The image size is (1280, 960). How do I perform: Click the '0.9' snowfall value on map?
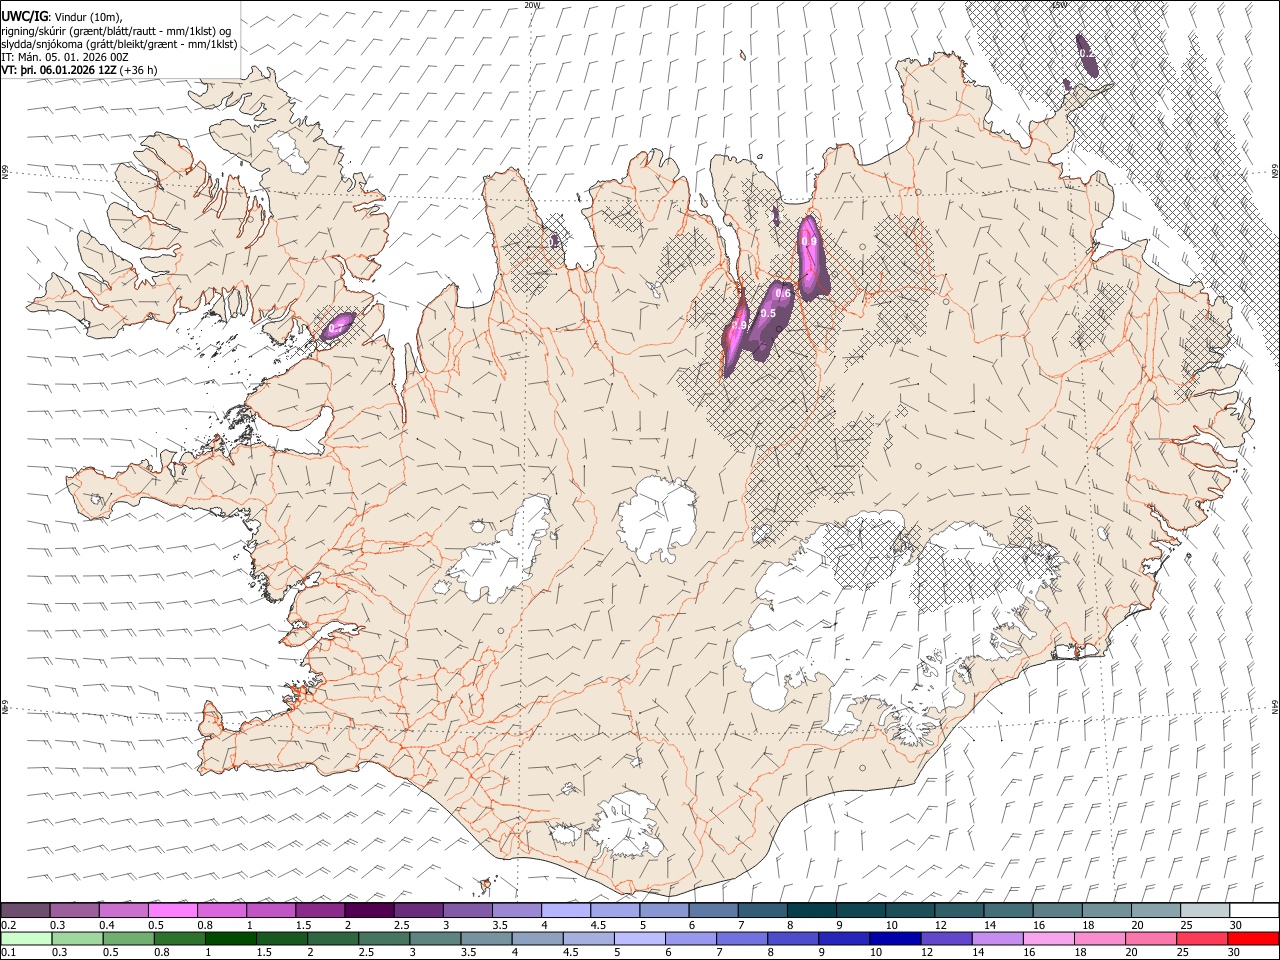coord(810,241)
